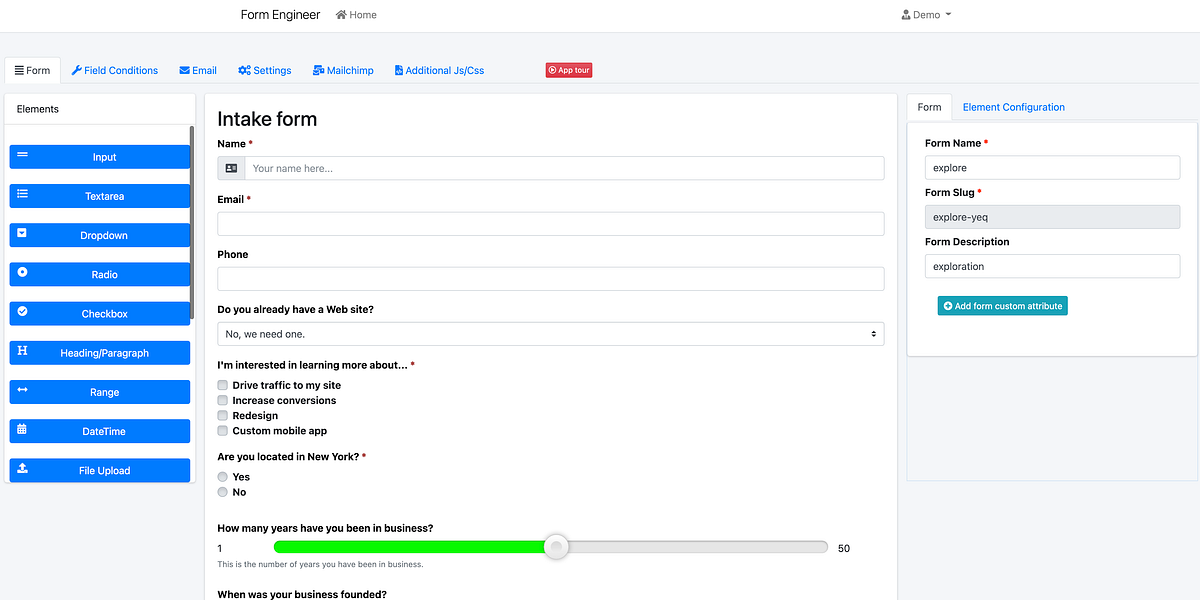Click the grey slider track portion
This screenshot has height=600, width=1200.
pyautogui.click(x=699, y=547)
